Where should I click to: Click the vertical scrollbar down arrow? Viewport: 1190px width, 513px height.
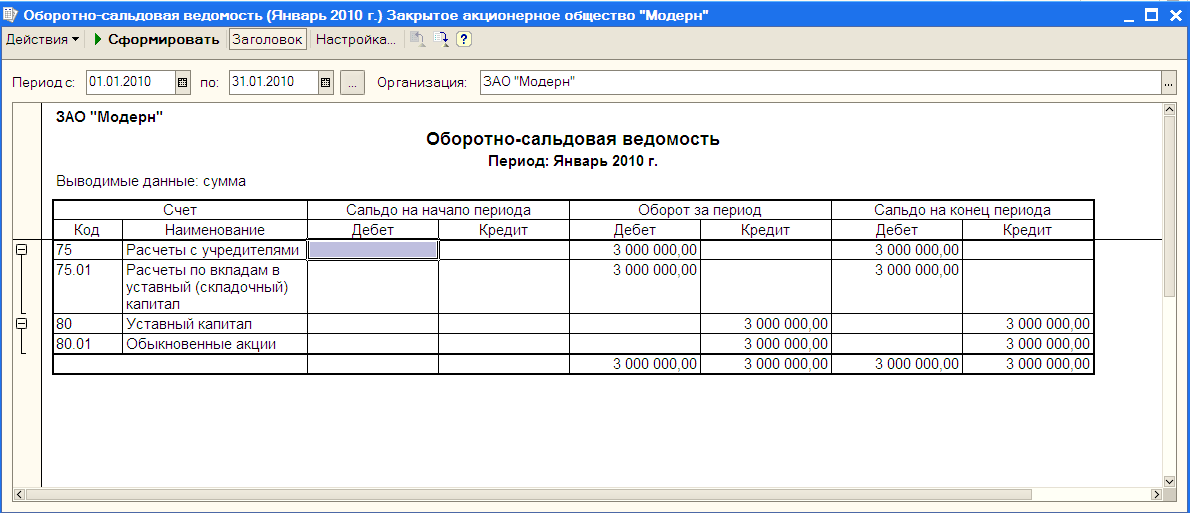1170,481
